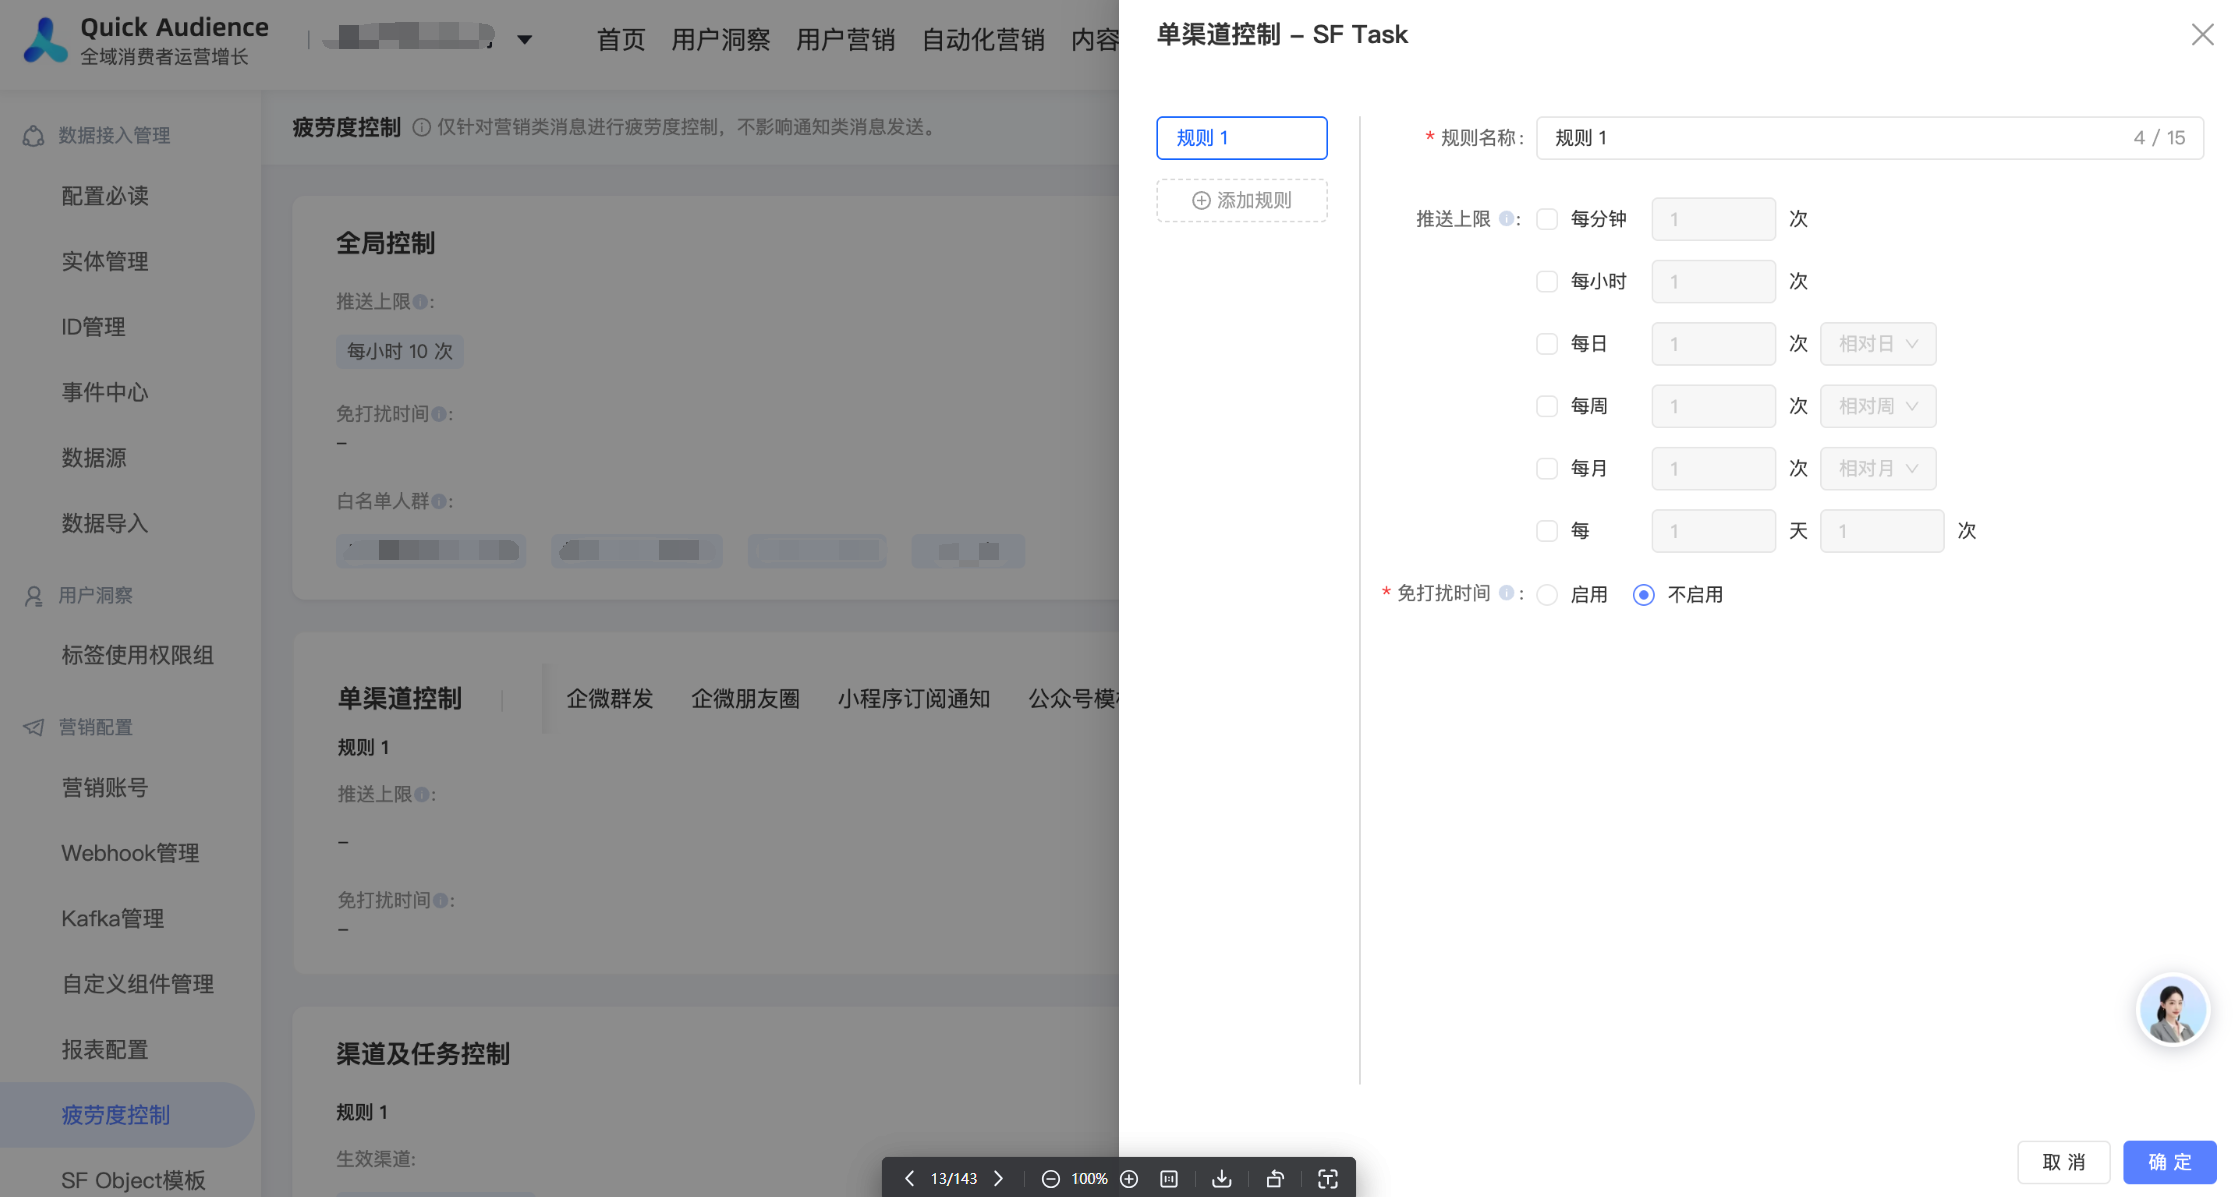Open 事件中心 in the sidebar
Viewport: 2234px width, 1197px height.
(105, 393)
